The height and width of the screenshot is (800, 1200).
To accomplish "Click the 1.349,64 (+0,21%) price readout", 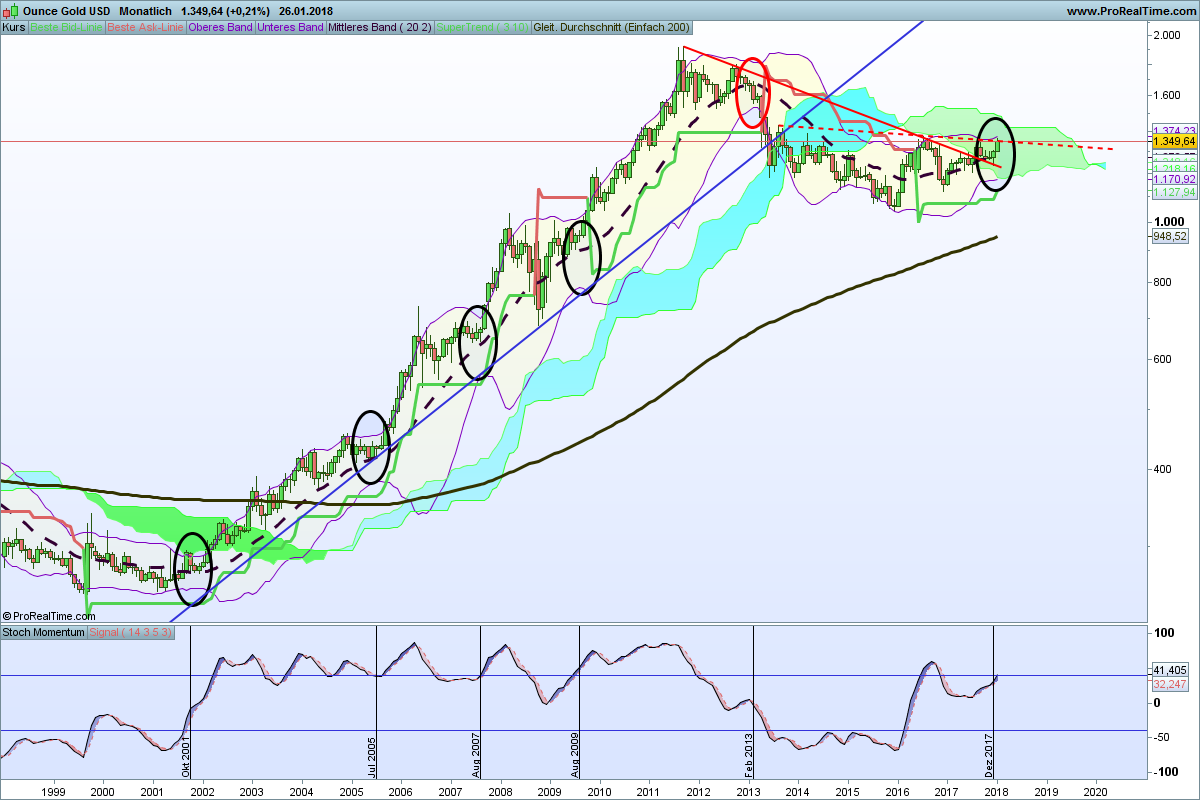I will coord(224,11).
